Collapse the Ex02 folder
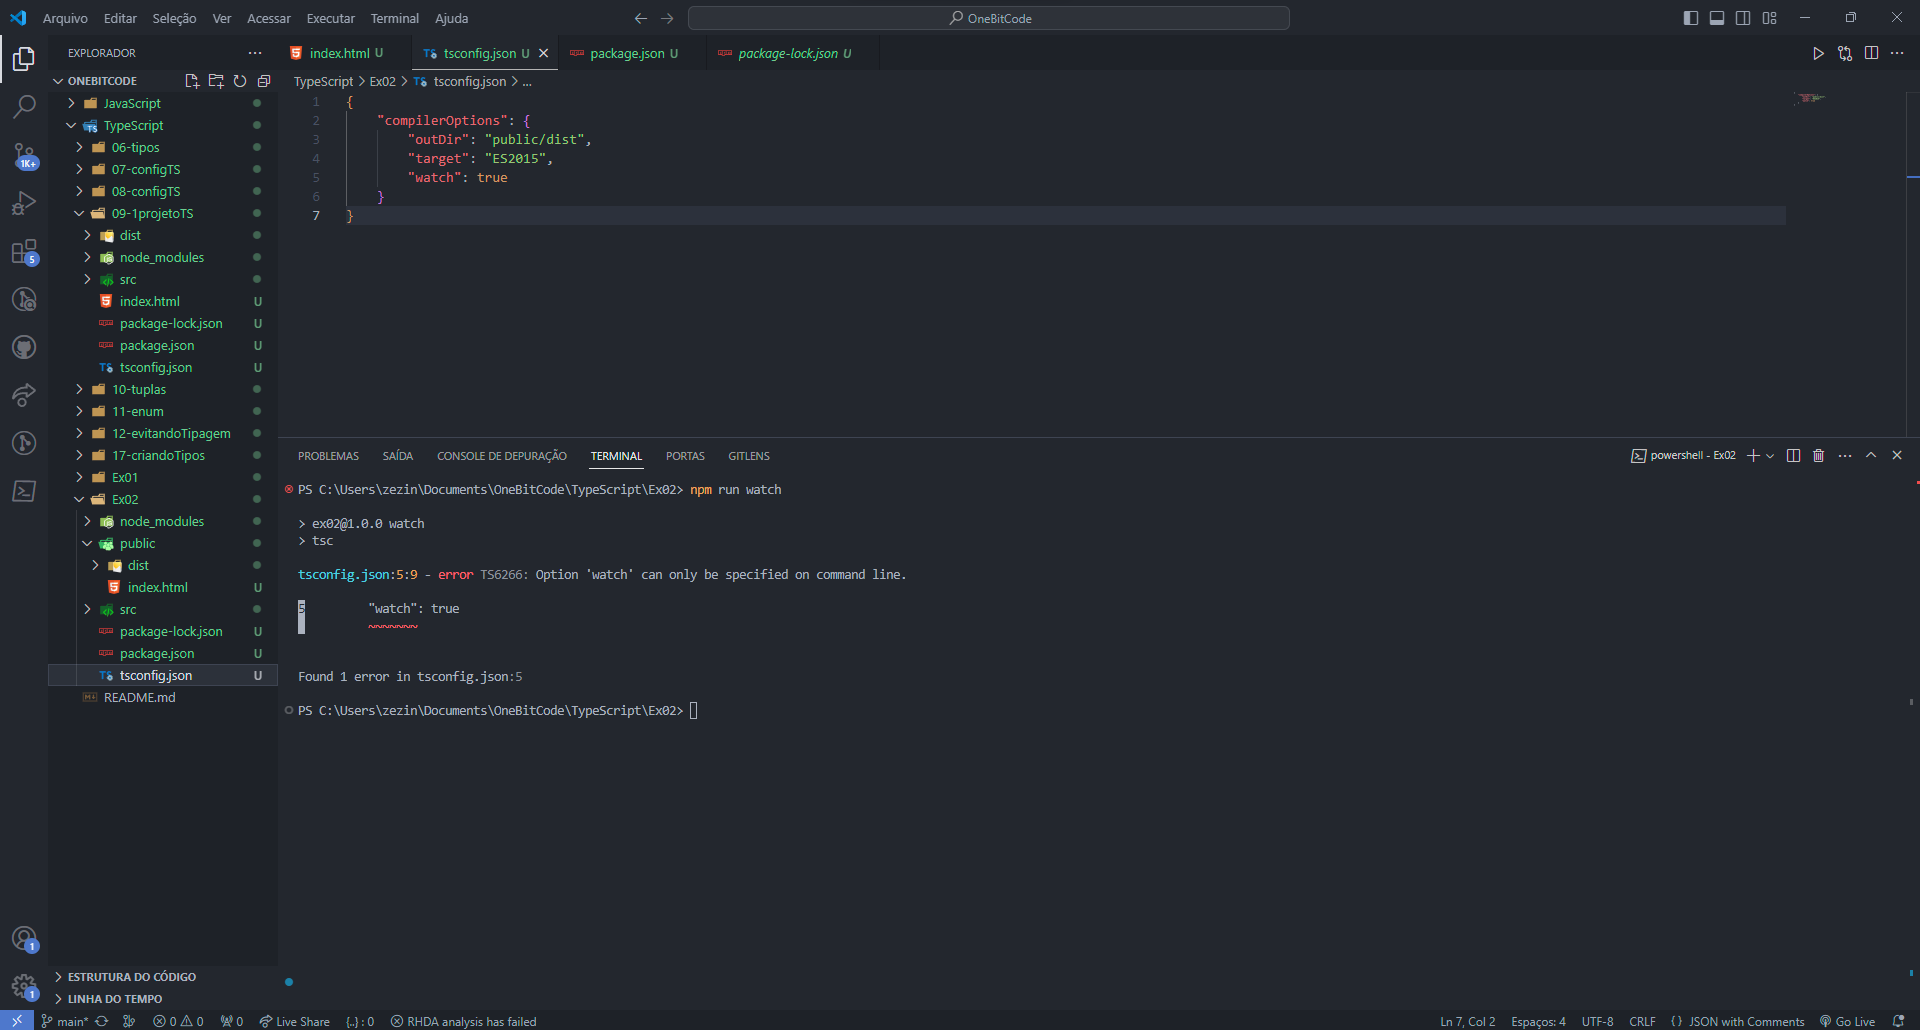Screen dimensions: 1920x1030 [125, 499]
